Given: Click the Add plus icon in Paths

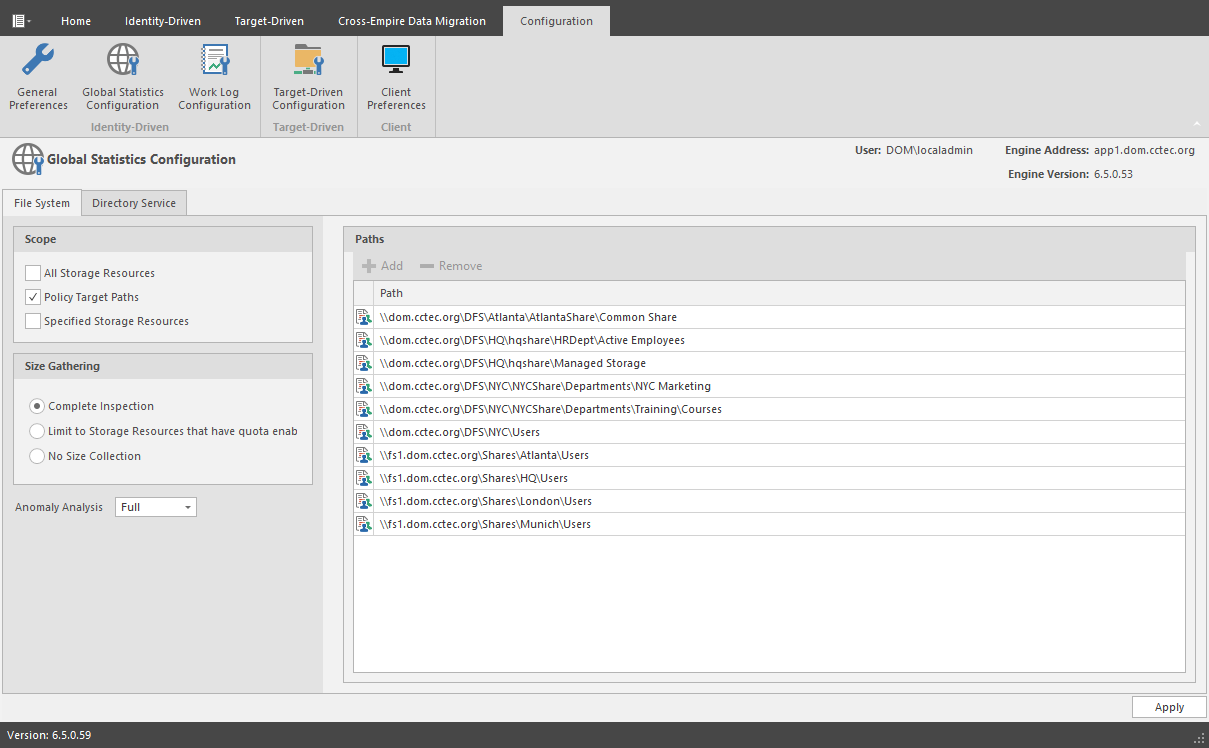Looking at the screenshot, I should click(369, 266).
